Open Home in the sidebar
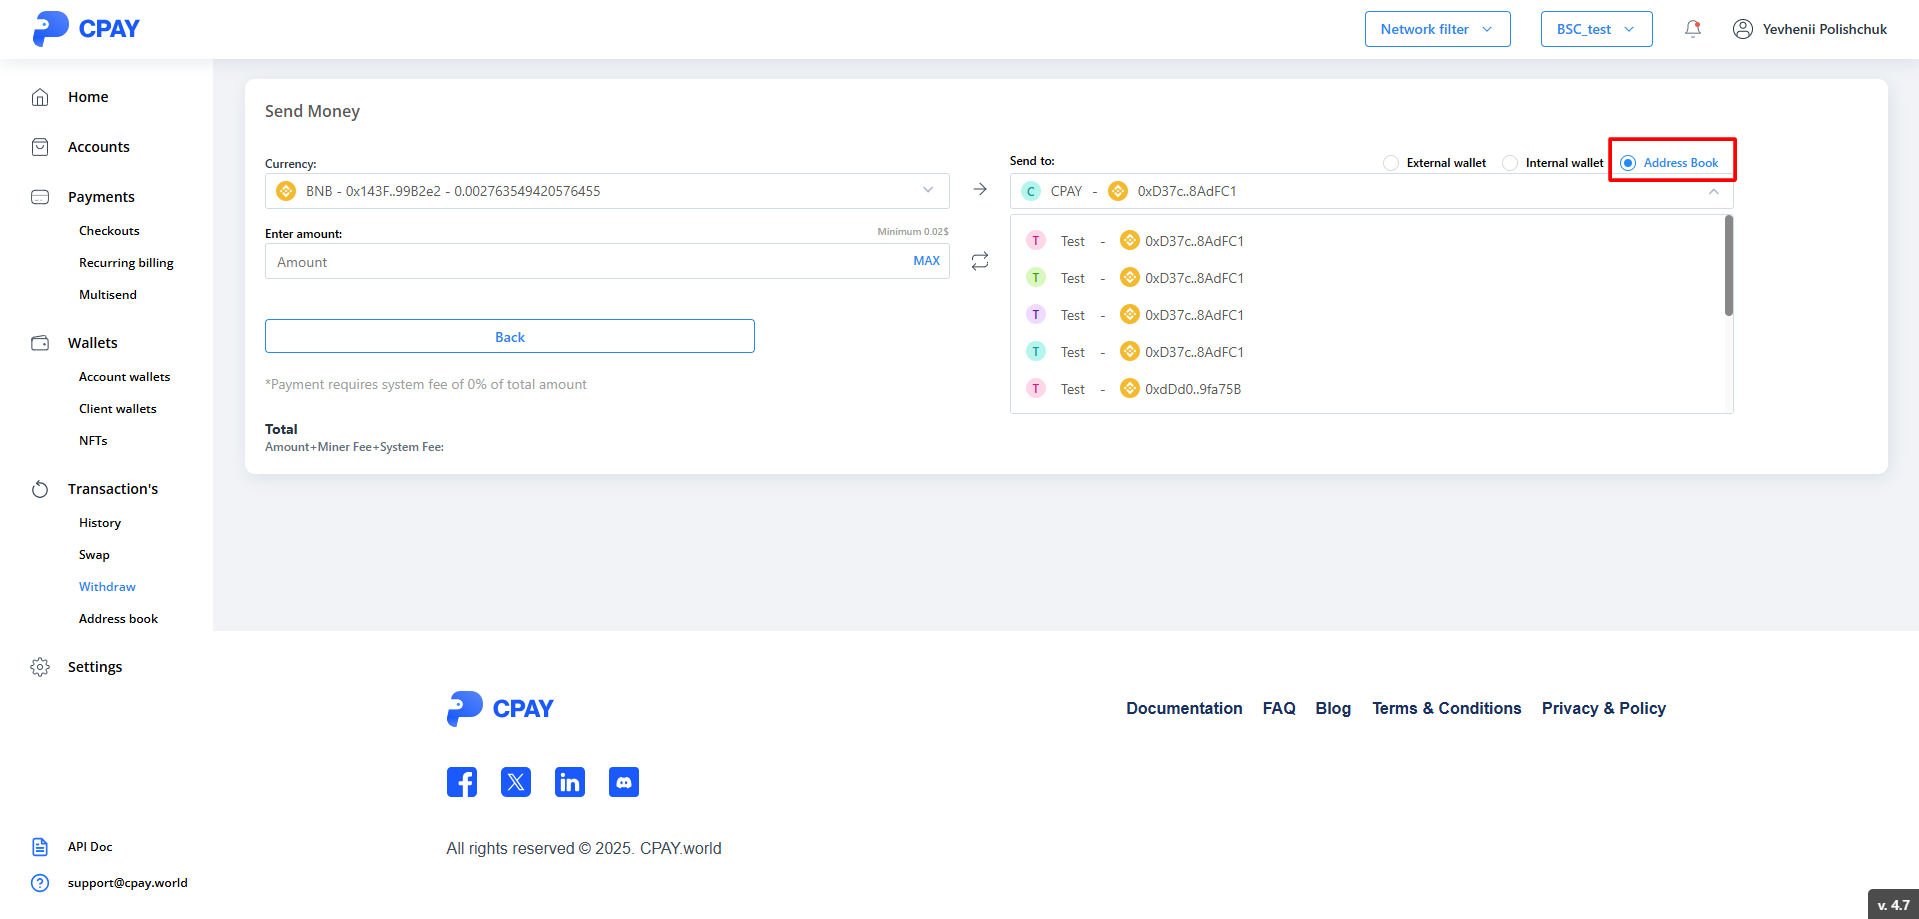1919x919 pixels. [x=88, y=97]
